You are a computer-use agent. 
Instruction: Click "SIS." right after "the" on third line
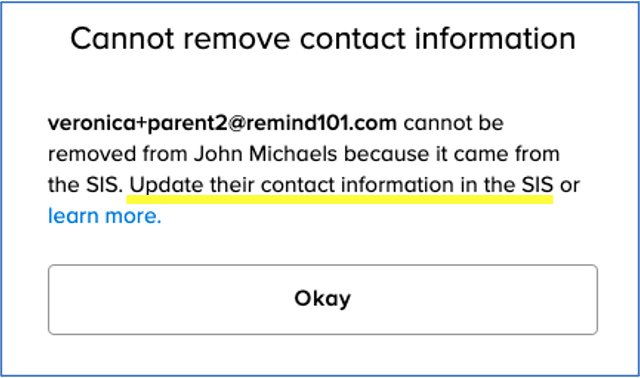(x=104, y=185)
